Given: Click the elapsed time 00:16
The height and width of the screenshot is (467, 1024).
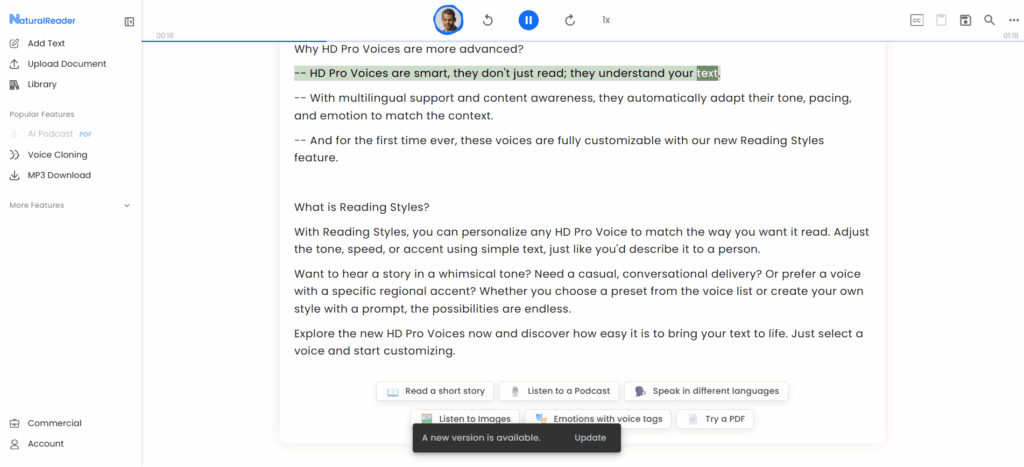Looking at the screenshot, I should [x=165, y=35].
